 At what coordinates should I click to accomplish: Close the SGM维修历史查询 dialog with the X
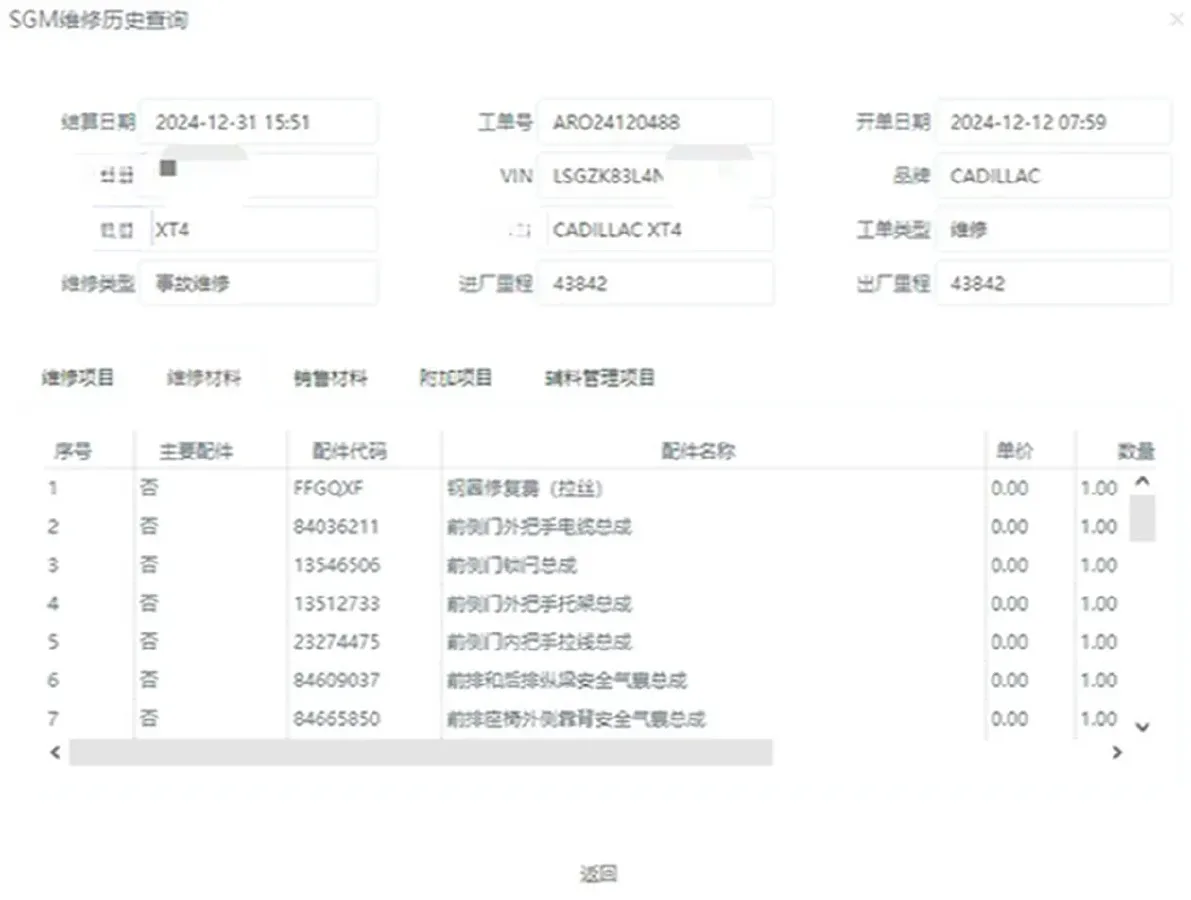(1177, 19)
